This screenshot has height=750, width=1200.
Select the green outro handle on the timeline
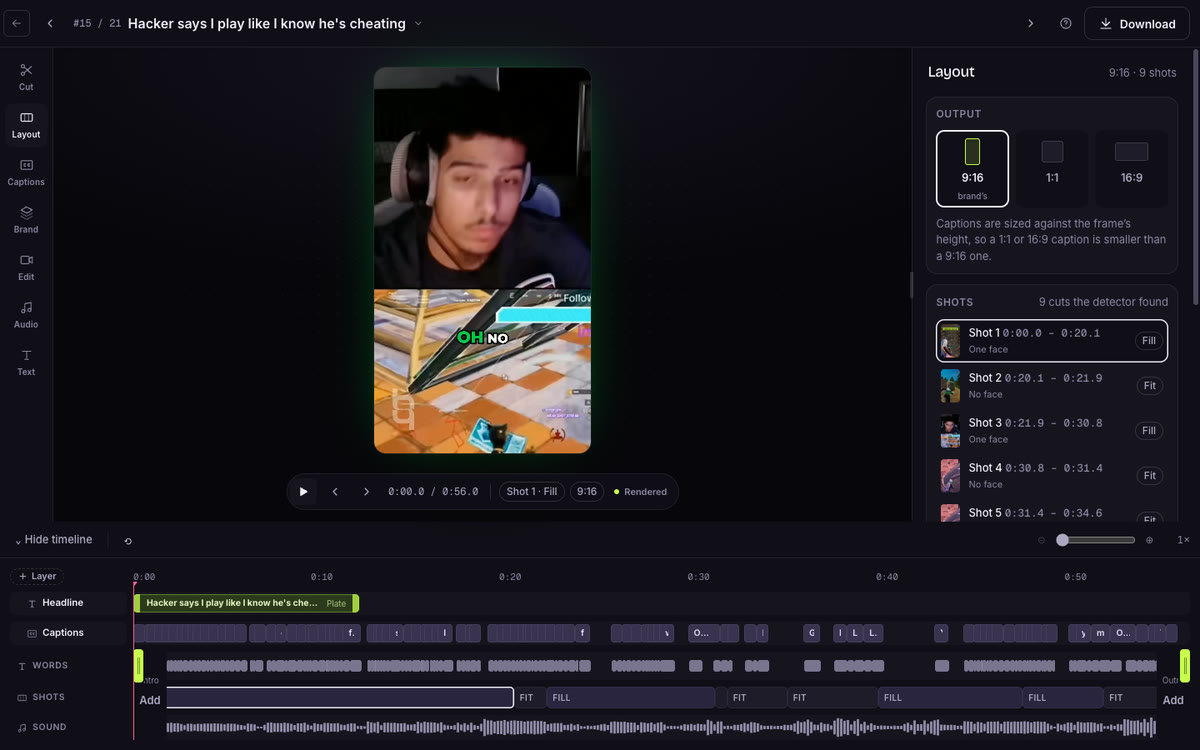pyautogui.click(x=1185, y=665)
